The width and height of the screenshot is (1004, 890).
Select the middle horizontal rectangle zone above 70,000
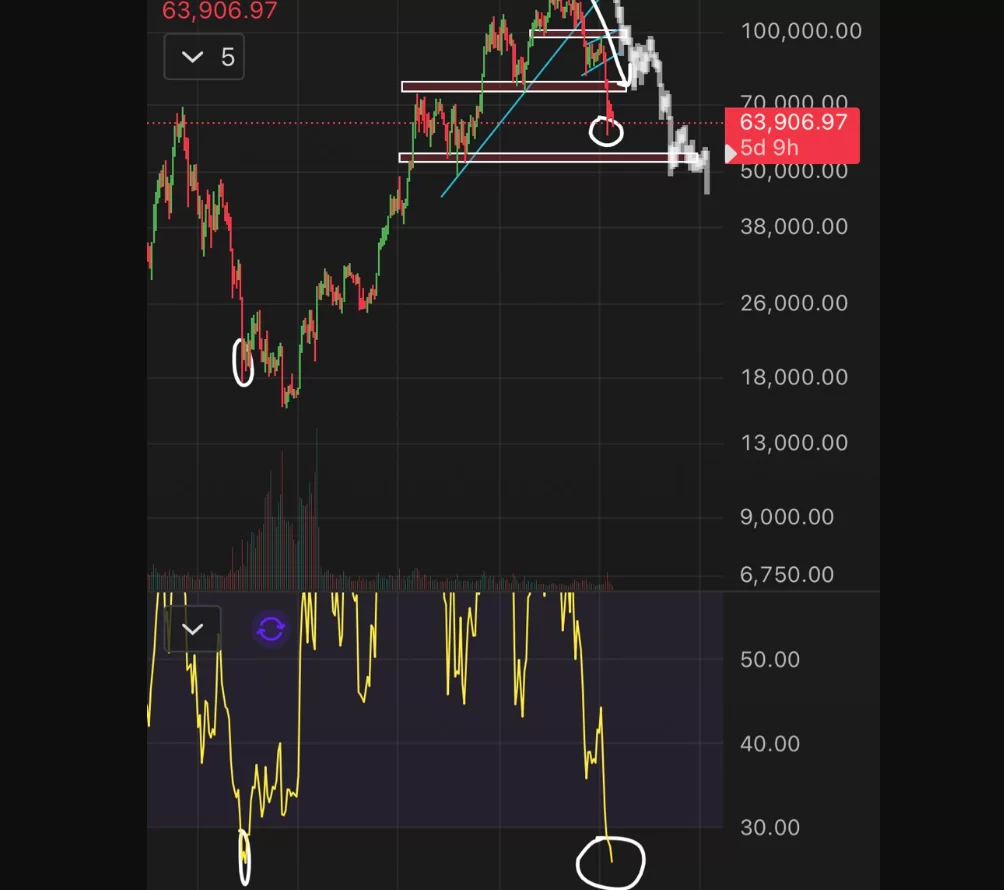coord(513,87)
